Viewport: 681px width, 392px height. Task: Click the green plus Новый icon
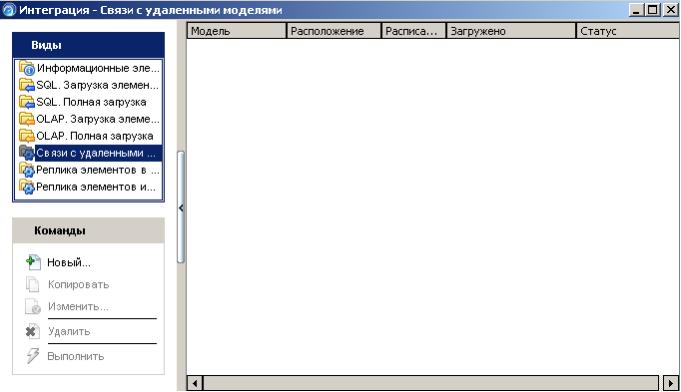[33, 262]
